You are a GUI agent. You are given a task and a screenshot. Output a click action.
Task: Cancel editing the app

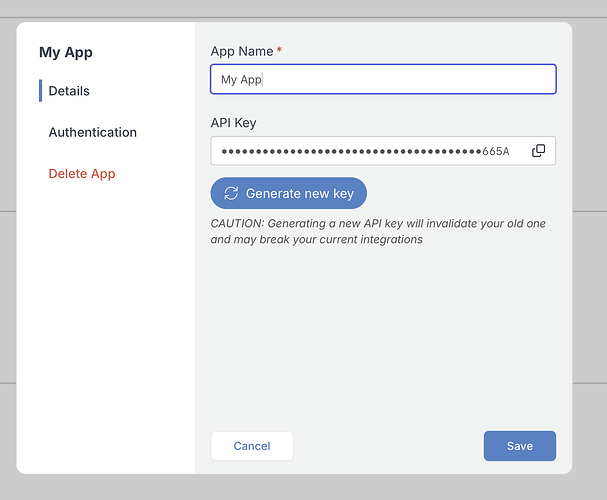click(x=252, y=446)
